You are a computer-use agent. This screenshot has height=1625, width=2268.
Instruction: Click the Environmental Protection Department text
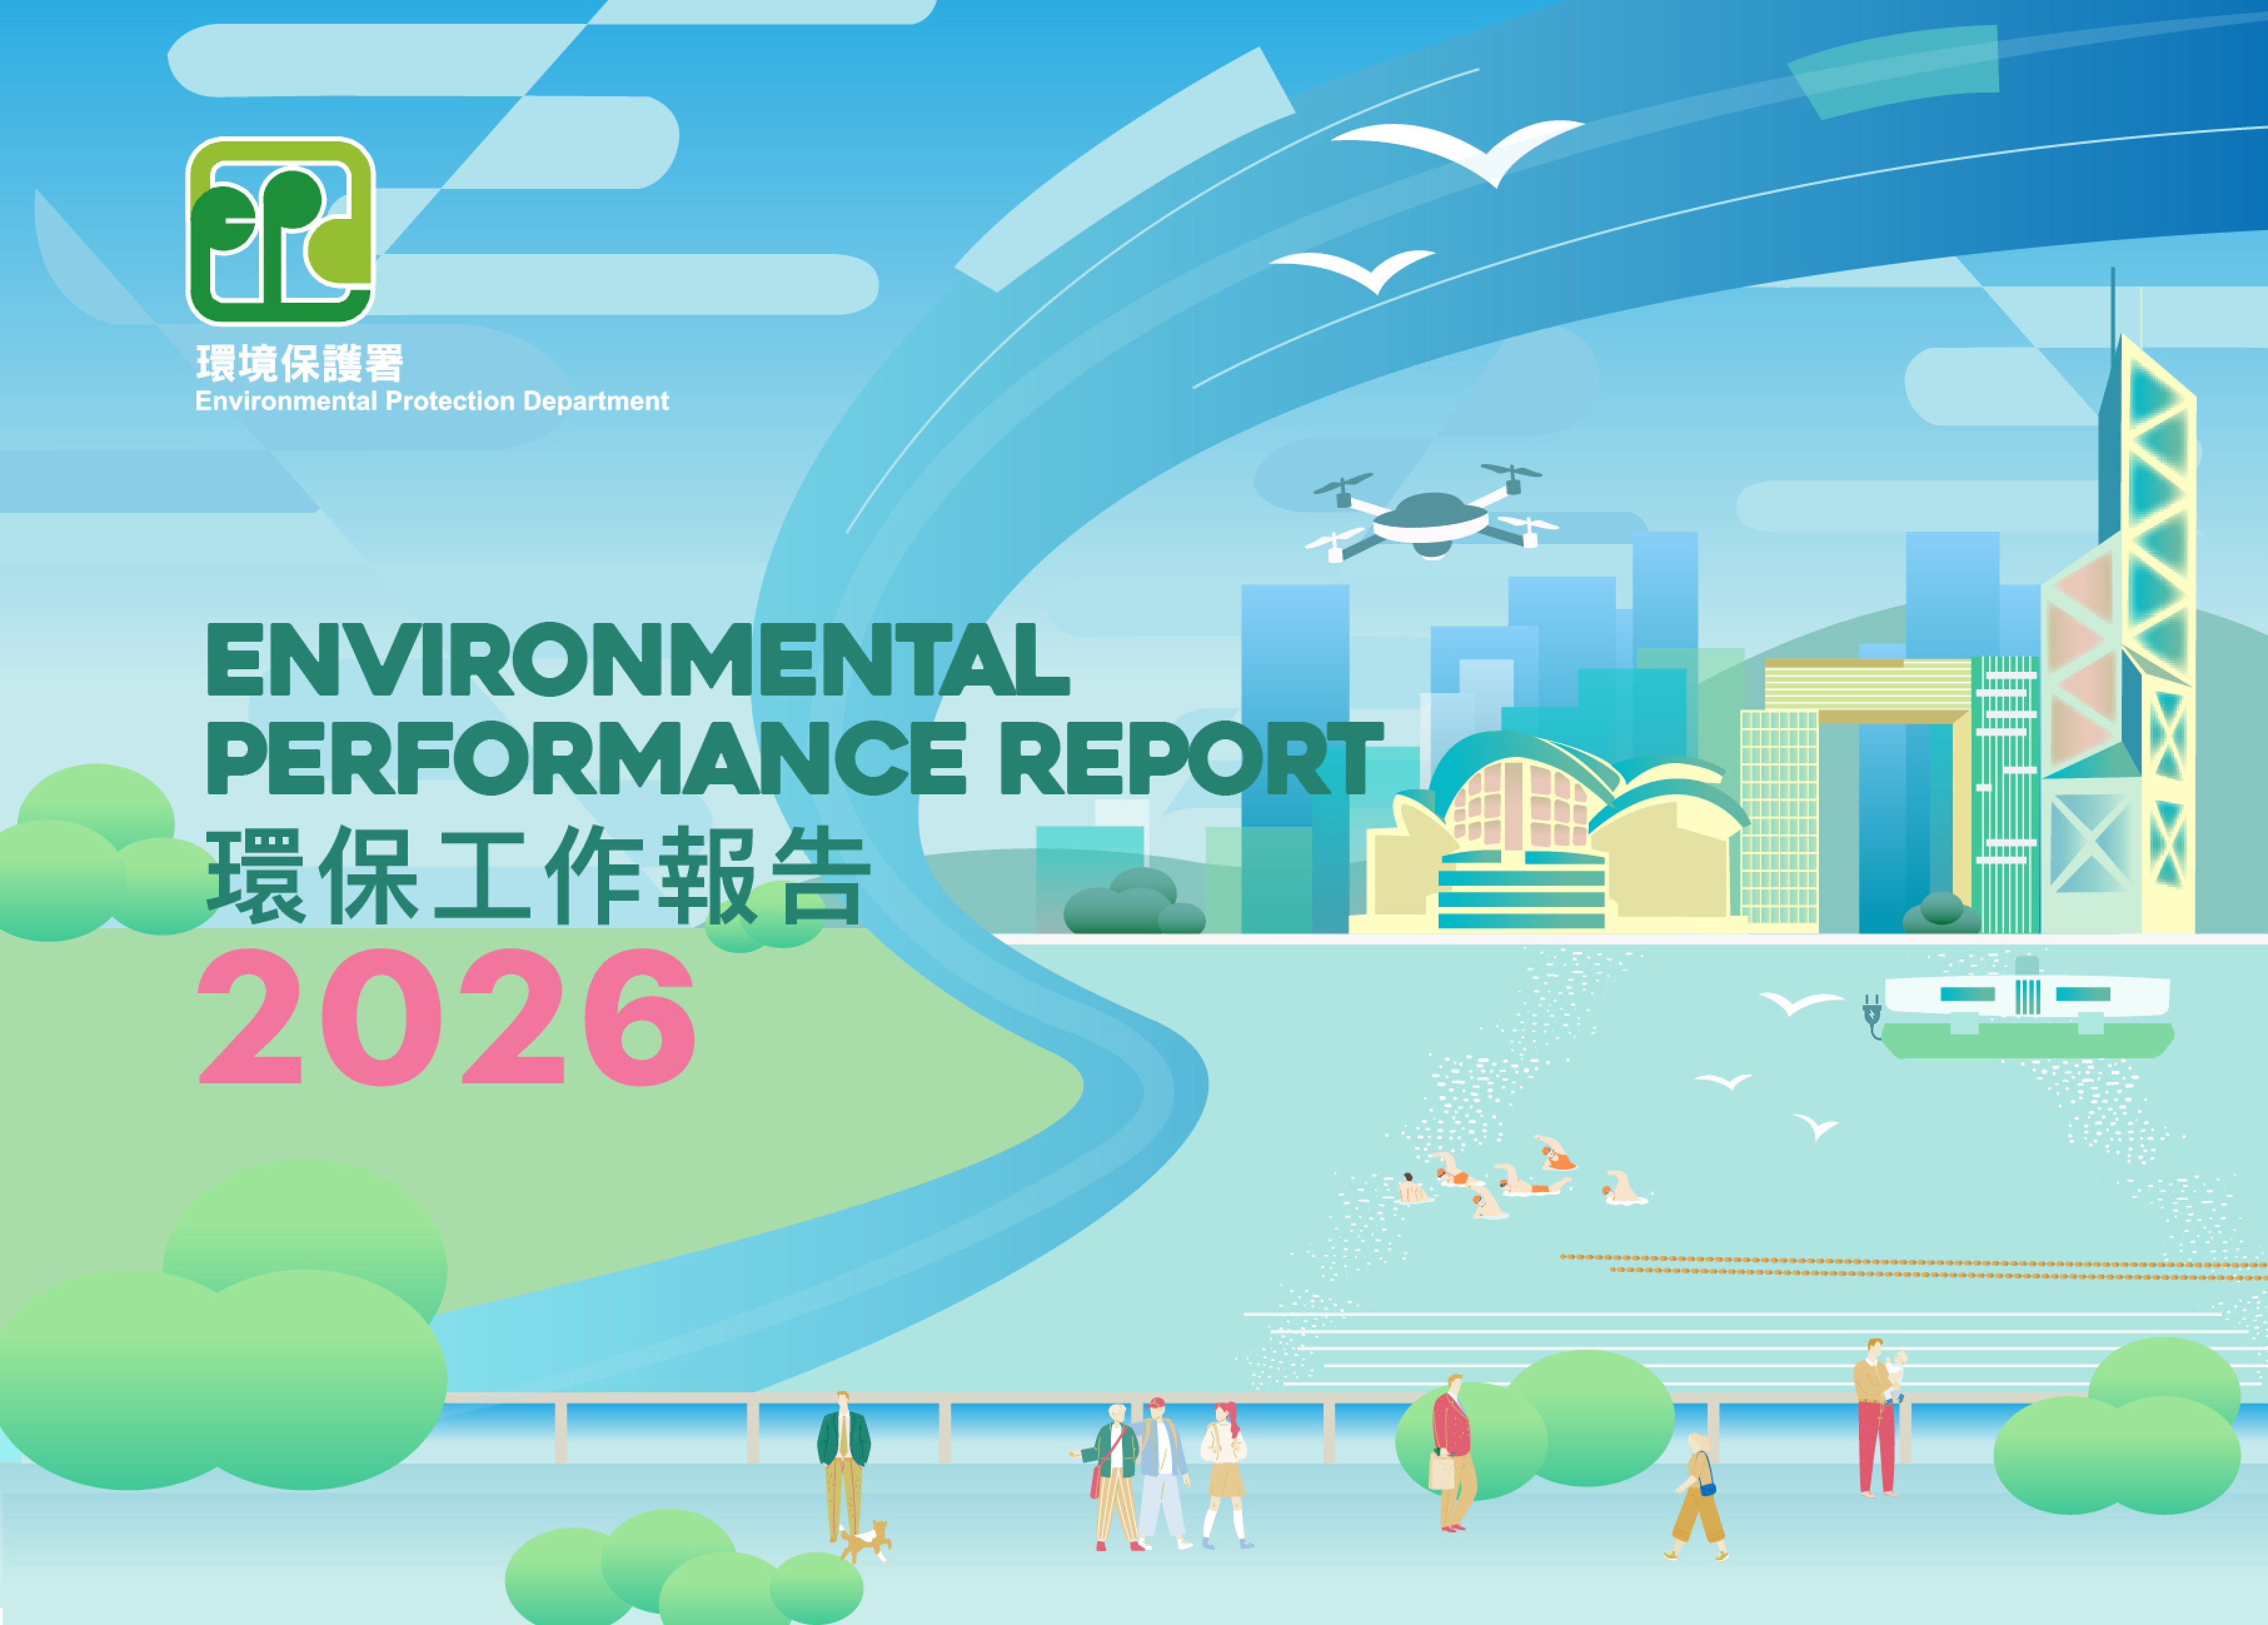tap(432, 401)
